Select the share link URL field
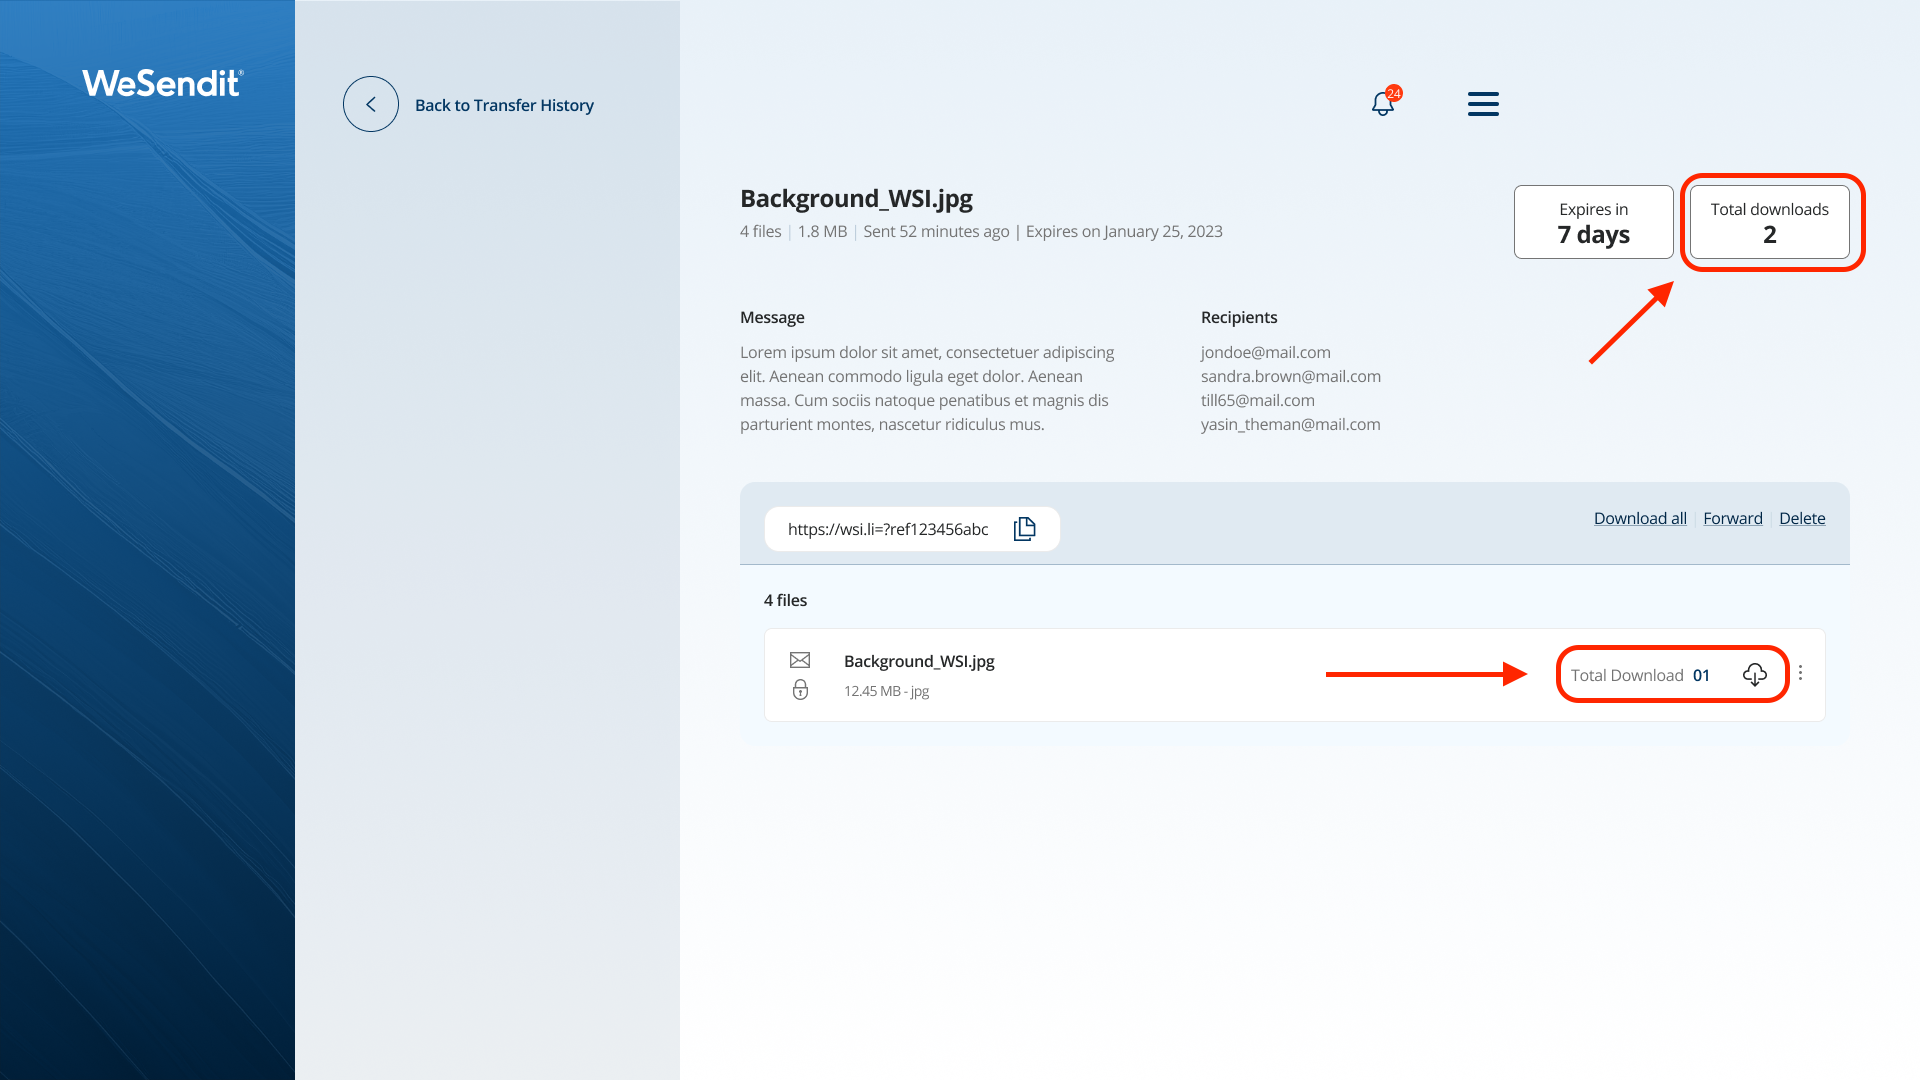 [888, 529]
